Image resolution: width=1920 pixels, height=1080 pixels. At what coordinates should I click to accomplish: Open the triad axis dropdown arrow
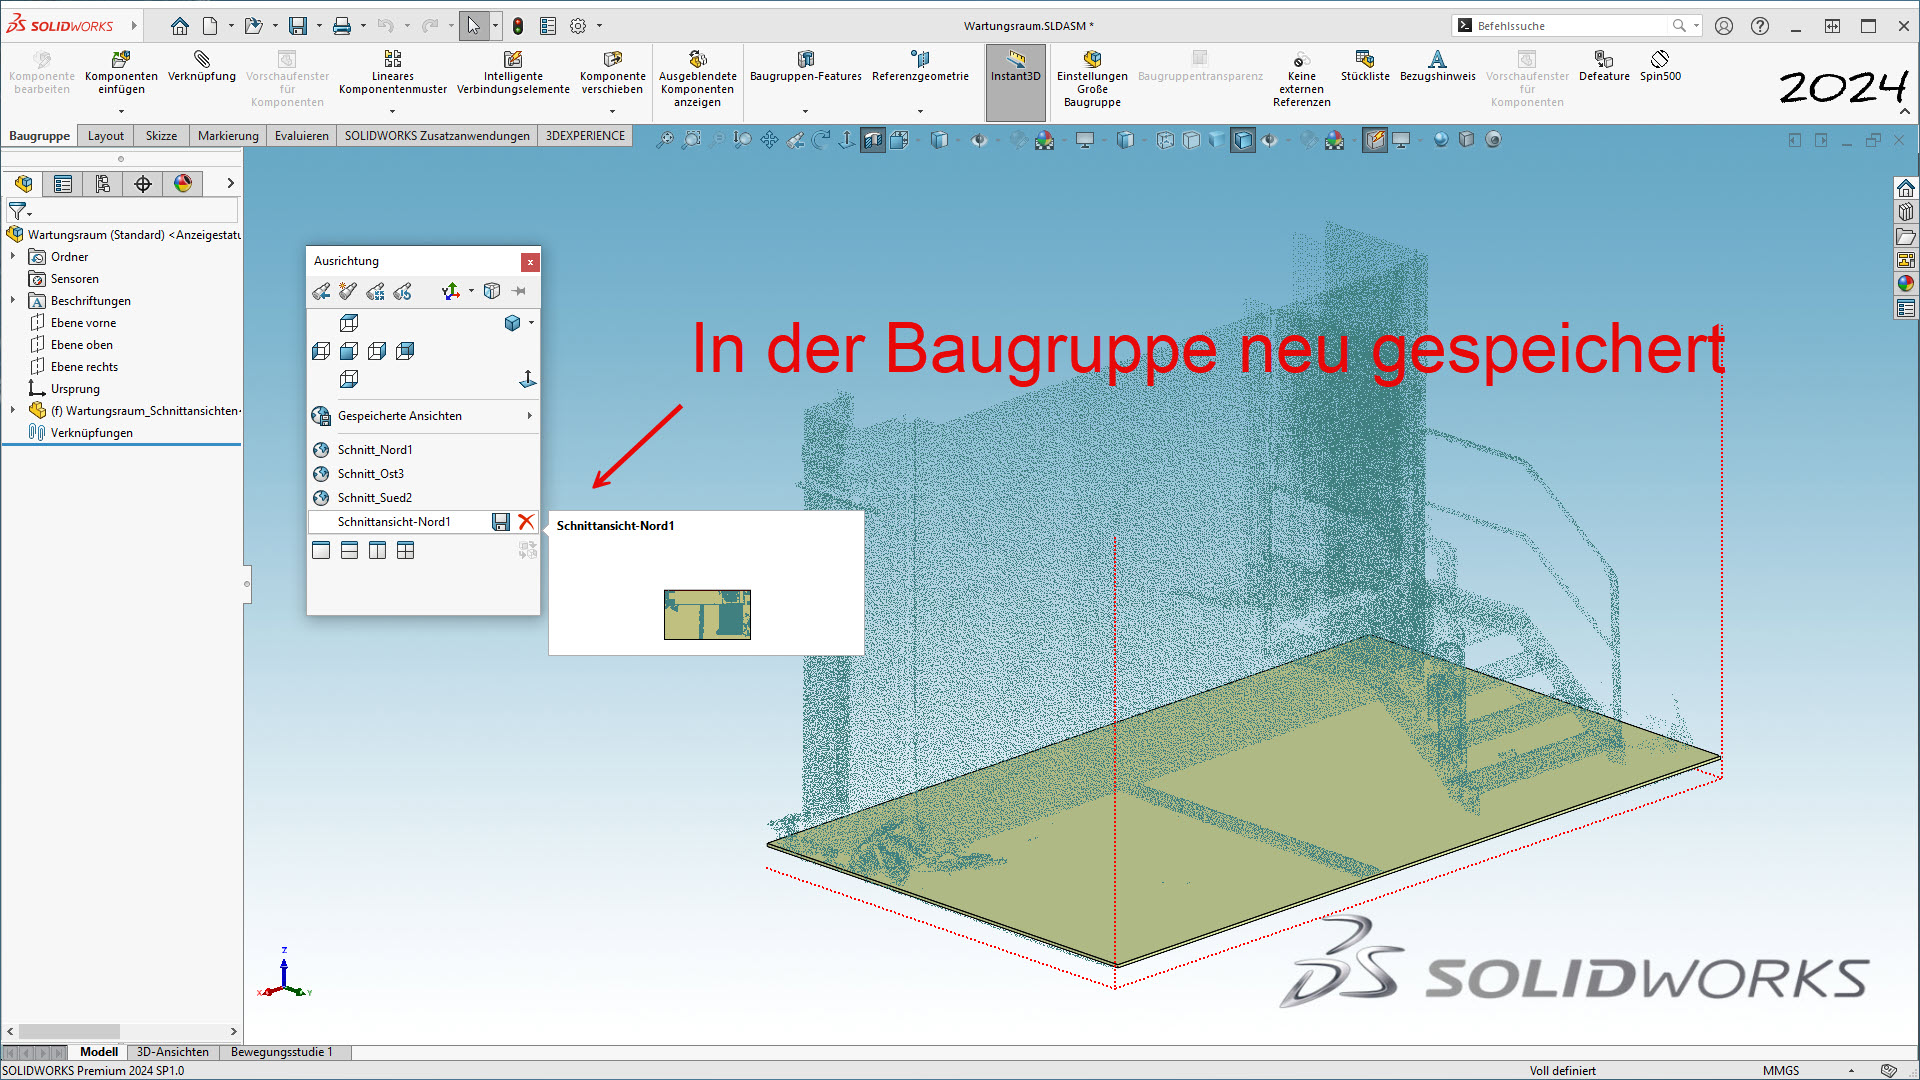pyautogui.click(x=472, y=291)
